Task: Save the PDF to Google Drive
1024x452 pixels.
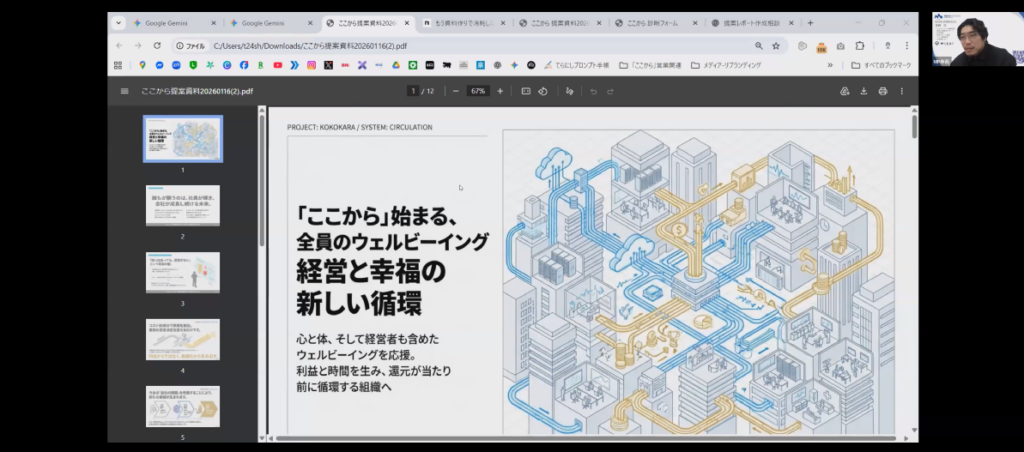Action: coord(845,91)
